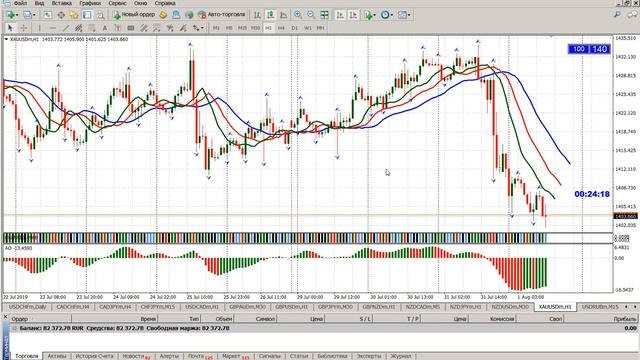Toggle Auto Scroll chart icon
Viewport: 640px width, 360px height.
click(340, 15)
